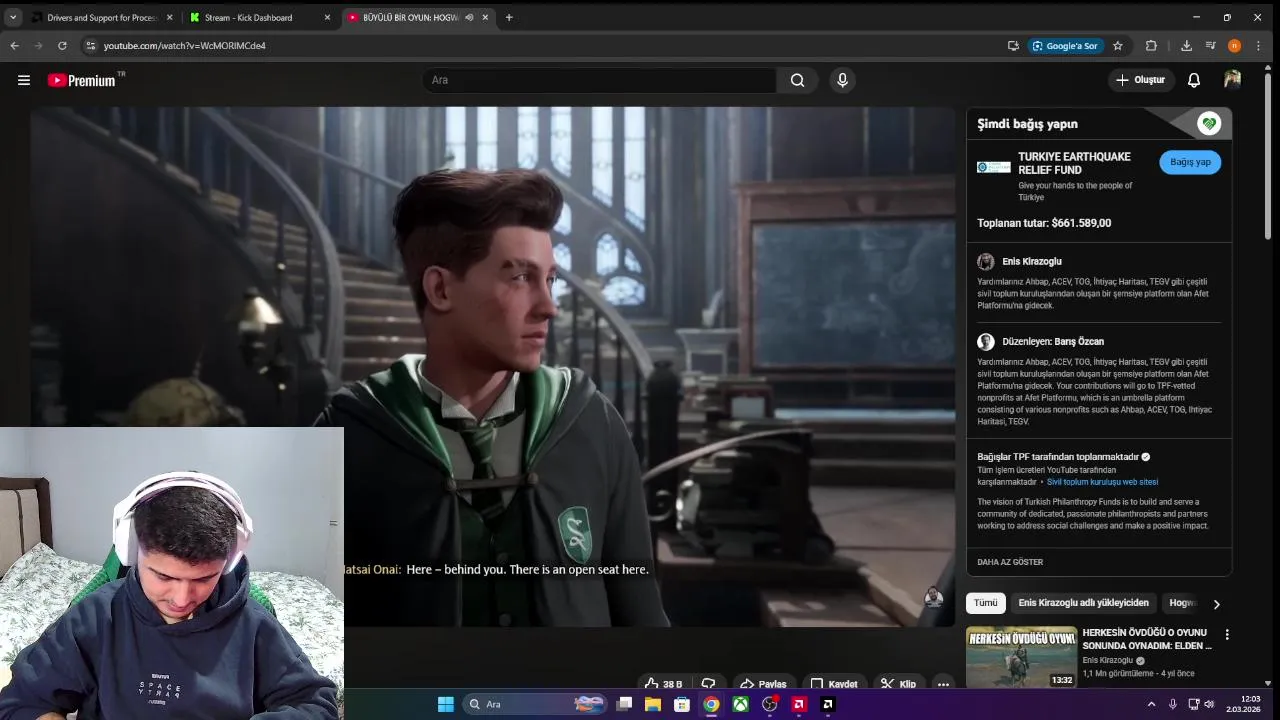Image resolution: width=1280 pixels, height=720 pixels.
Task: Click the microphone icon in system tray
Action: tap(1173, 704)
